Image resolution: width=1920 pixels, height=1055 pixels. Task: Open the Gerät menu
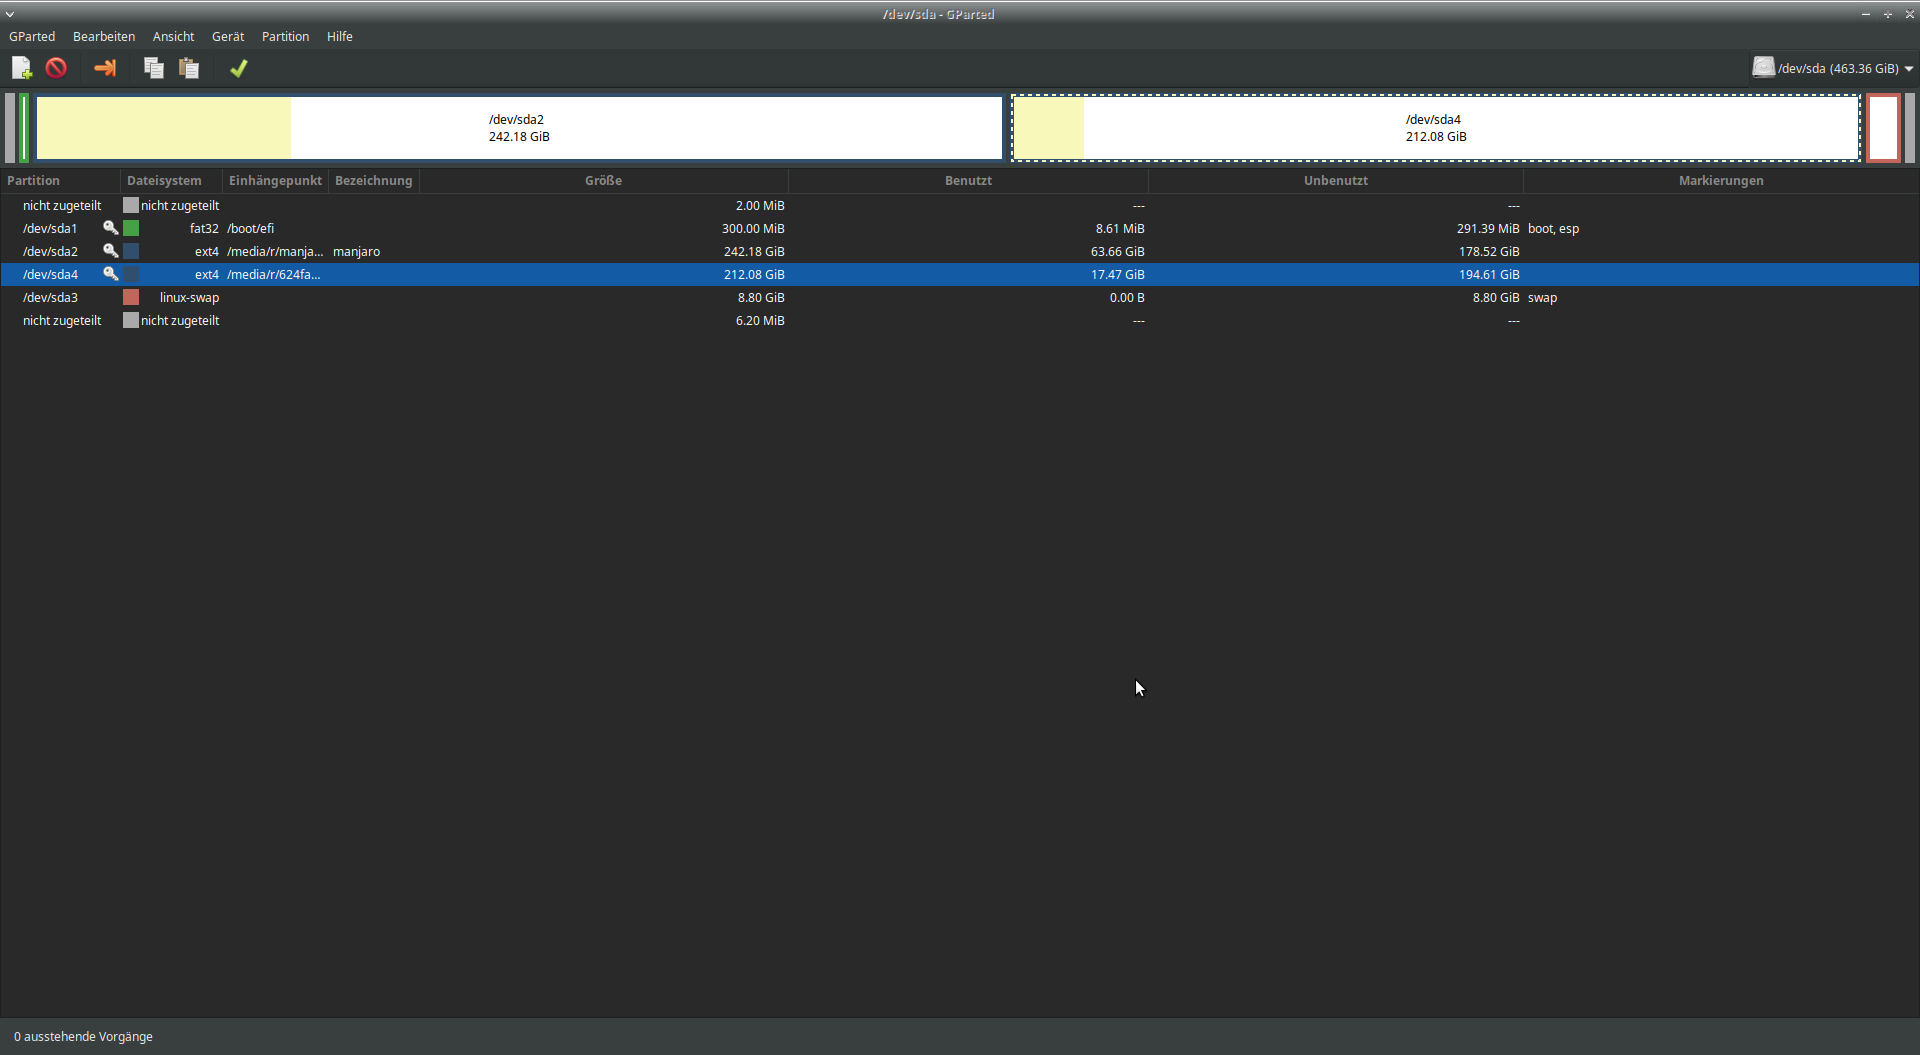tap(228, 36)
